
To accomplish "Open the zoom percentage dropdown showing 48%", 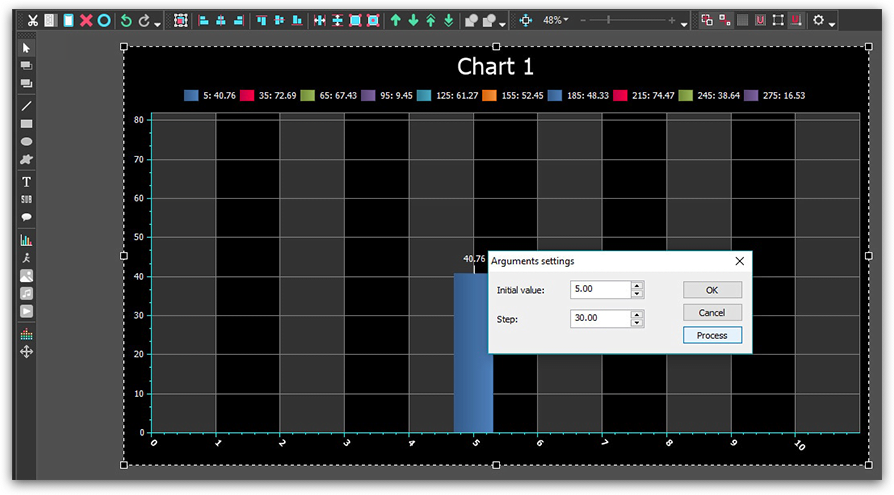I will (555, 21).
